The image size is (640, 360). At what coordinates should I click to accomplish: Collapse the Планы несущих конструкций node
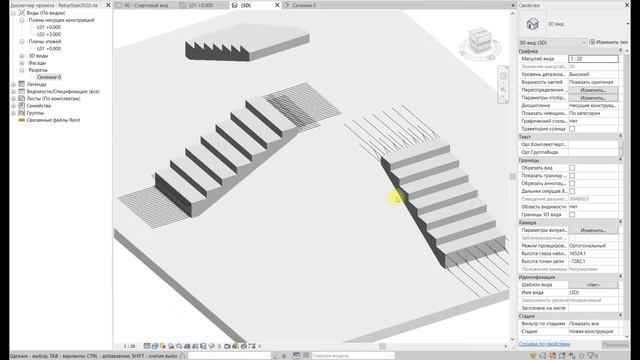22,20
